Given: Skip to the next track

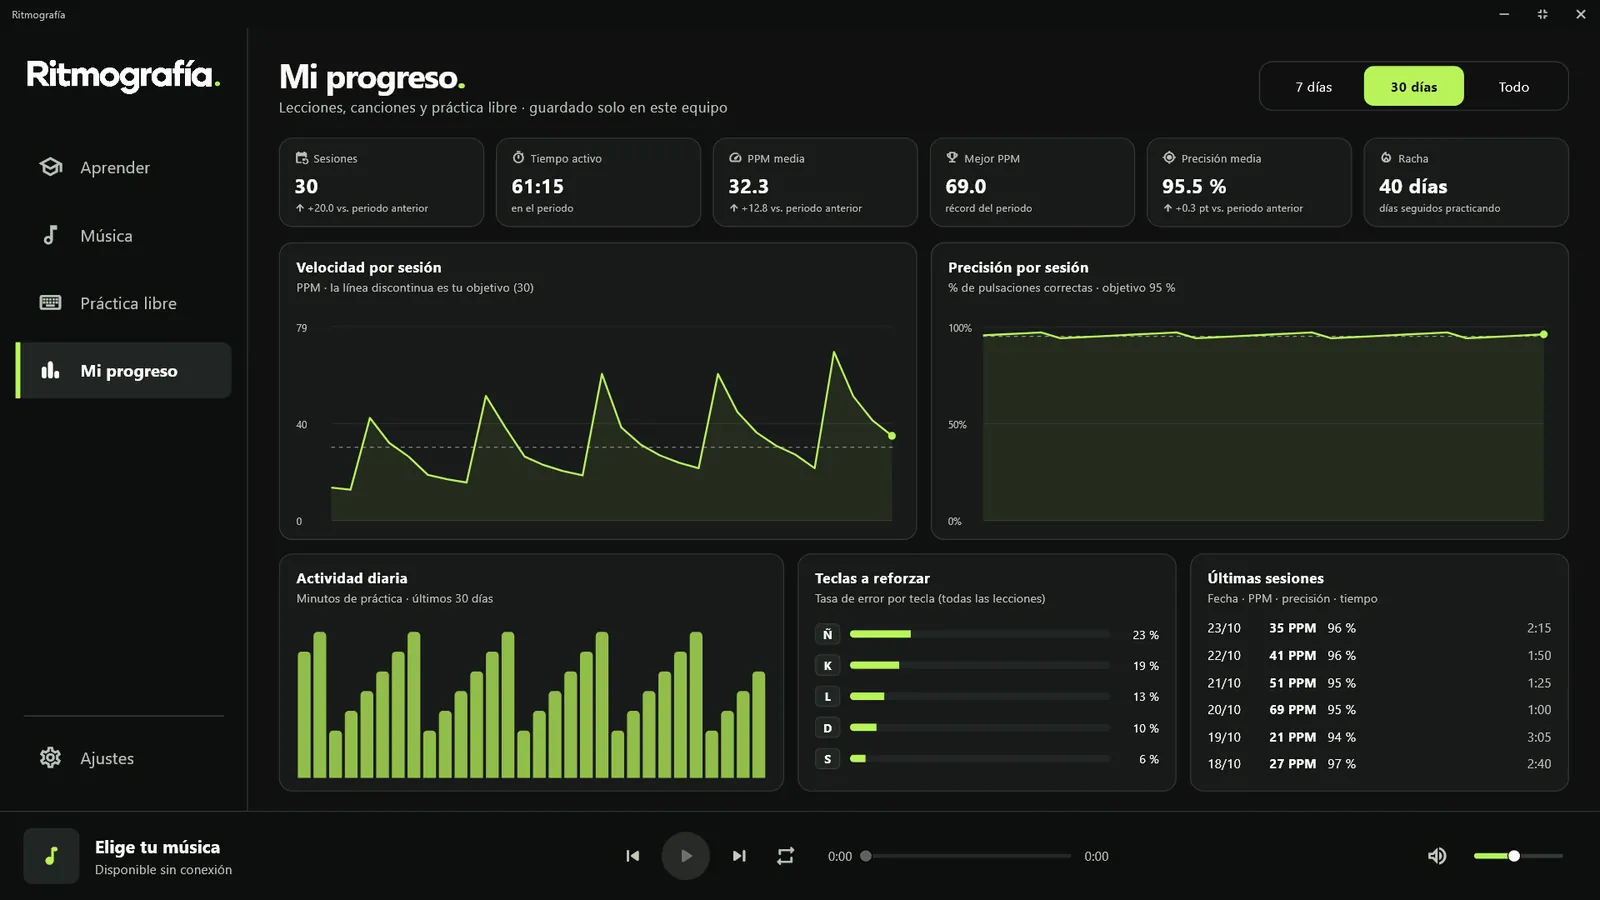Looking at the screenshot, I should pos(739,856).
